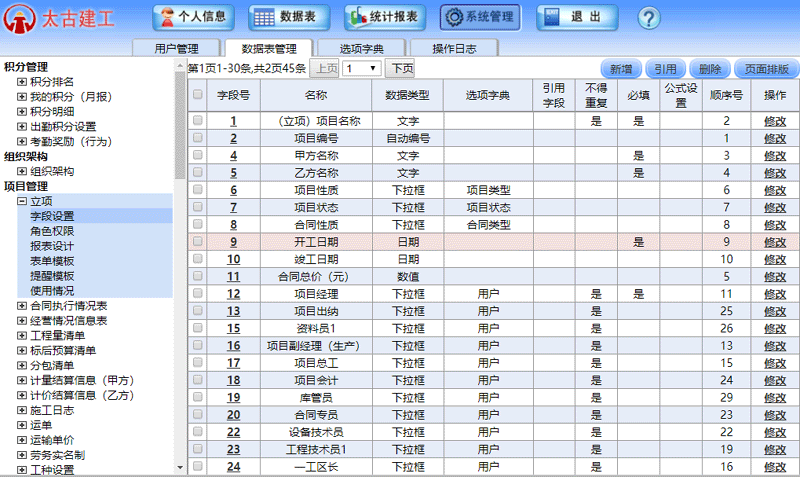The image size is (800, 477).
Task: Check the 开工日期 row checkbox
Action: click(197, 242)
